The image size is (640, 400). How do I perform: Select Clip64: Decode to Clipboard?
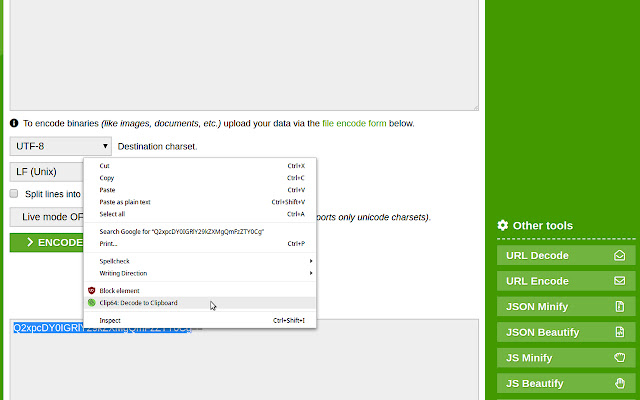click(200, 303)
